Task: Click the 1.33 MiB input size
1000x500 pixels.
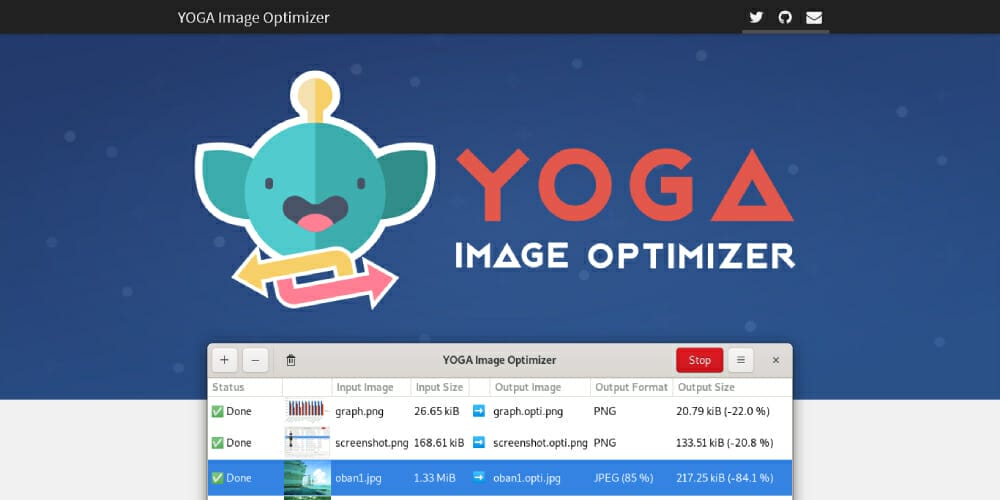Action: click(x=435, y=478)
